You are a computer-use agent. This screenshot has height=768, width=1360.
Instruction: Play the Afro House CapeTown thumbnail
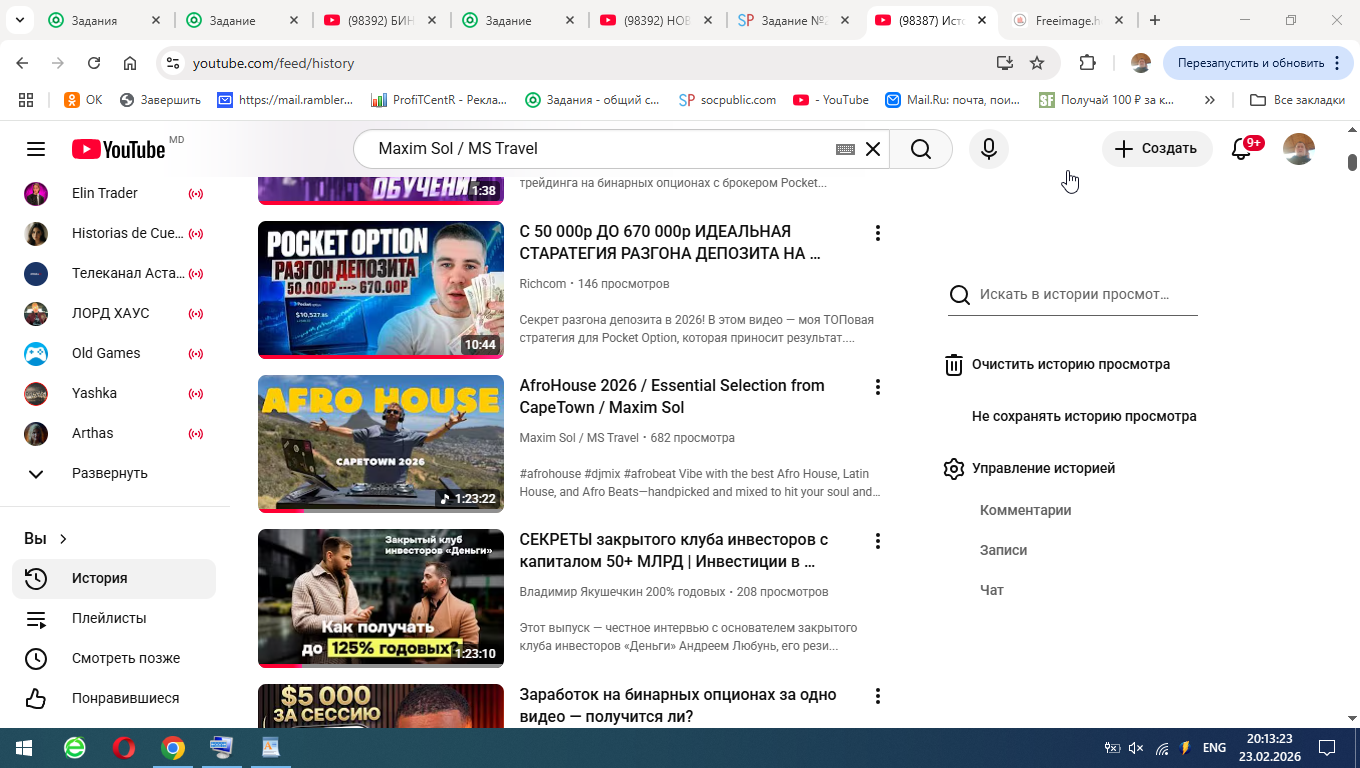(x=381, y=444)
